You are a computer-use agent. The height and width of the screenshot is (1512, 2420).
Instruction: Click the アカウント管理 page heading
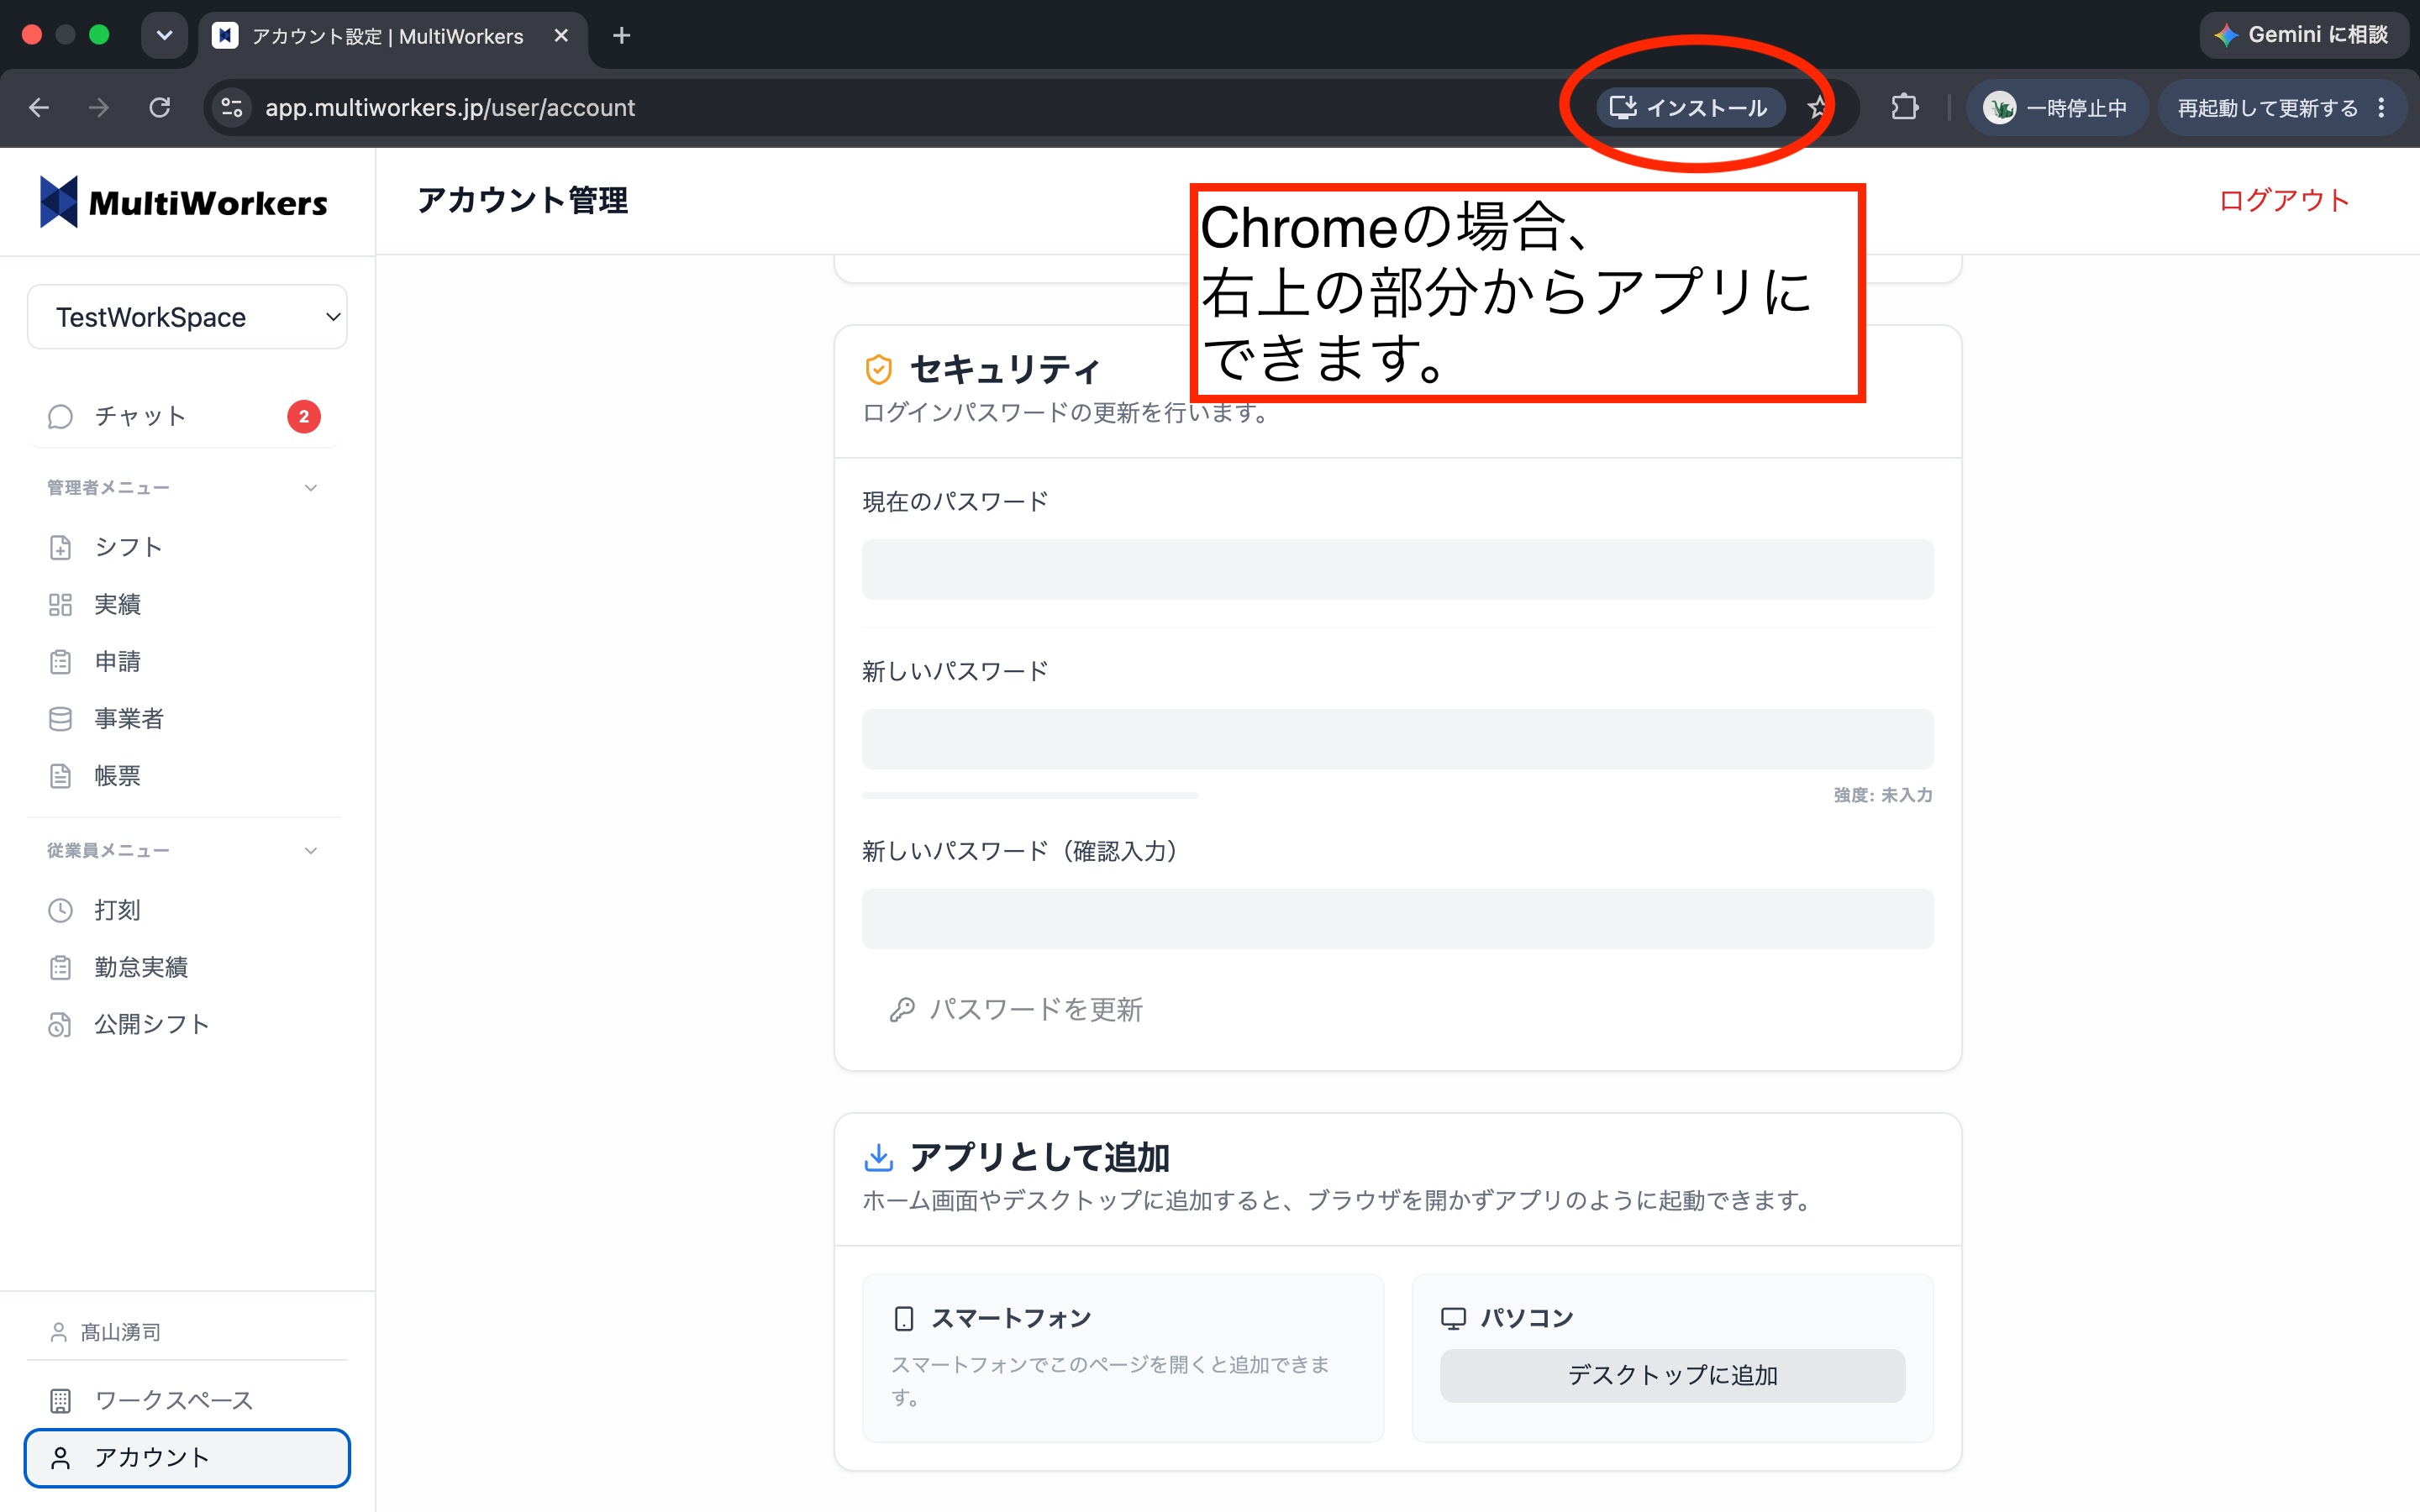point(522,200)
